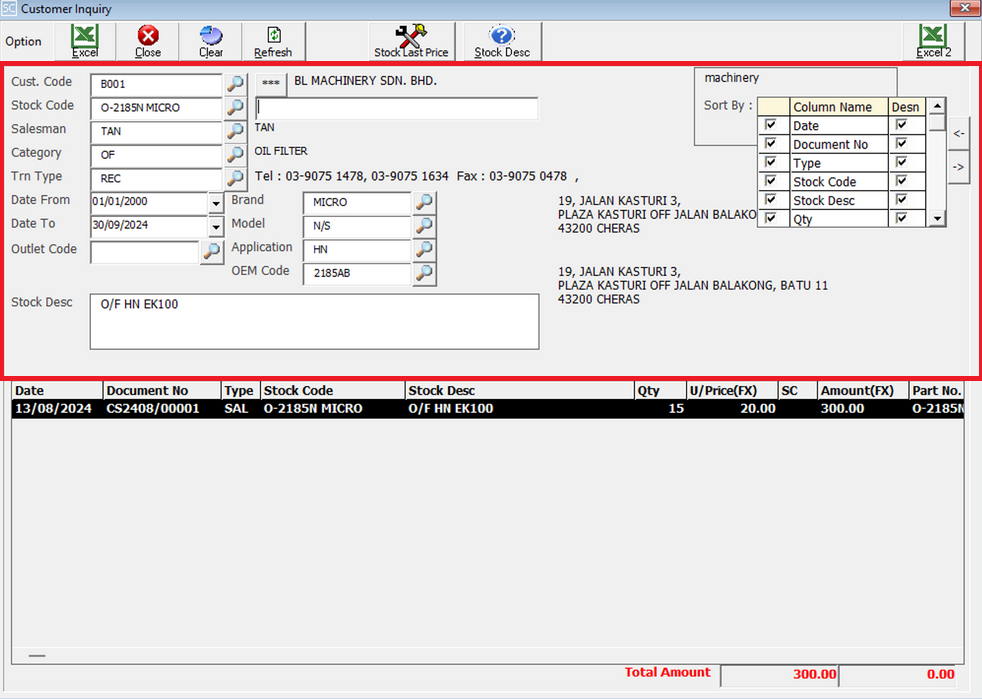Toggle the Type sort column checkbox

(x=771, y=162)
